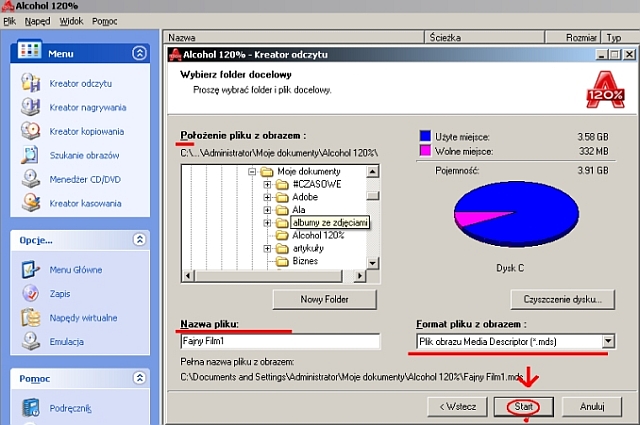Open Kreator odczytu link
Viewport: 640px width, 425px height.
pyautogui.click(x=80, y=83)
